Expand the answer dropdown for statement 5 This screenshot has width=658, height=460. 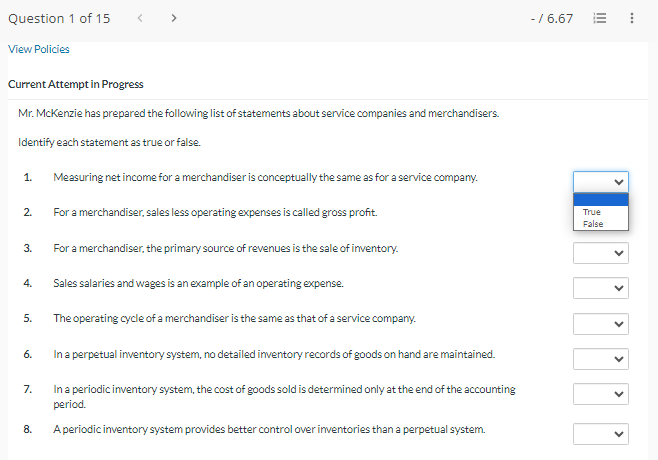coord(601,324)
